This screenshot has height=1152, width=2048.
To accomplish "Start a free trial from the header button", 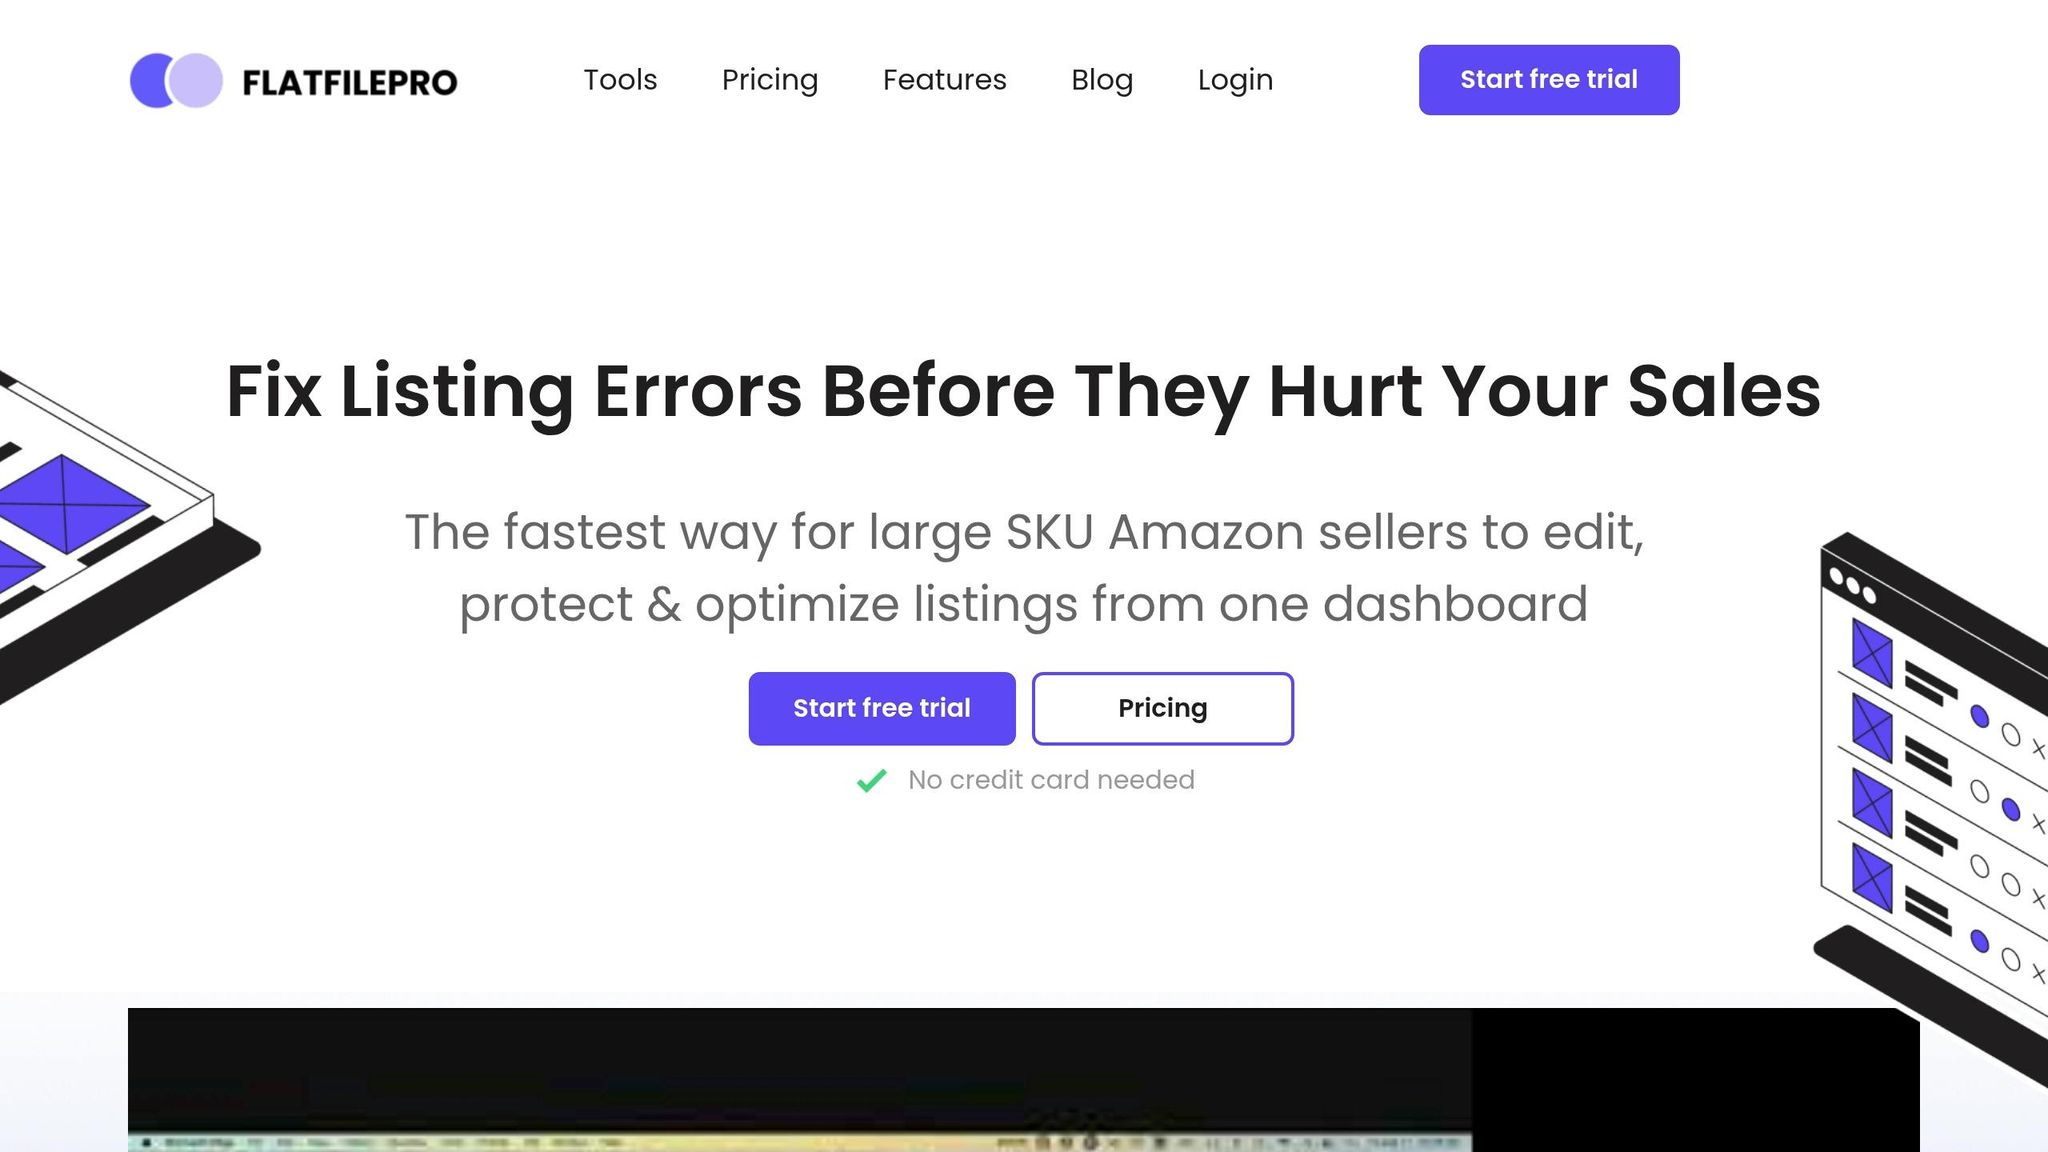I will point(1548,79).
